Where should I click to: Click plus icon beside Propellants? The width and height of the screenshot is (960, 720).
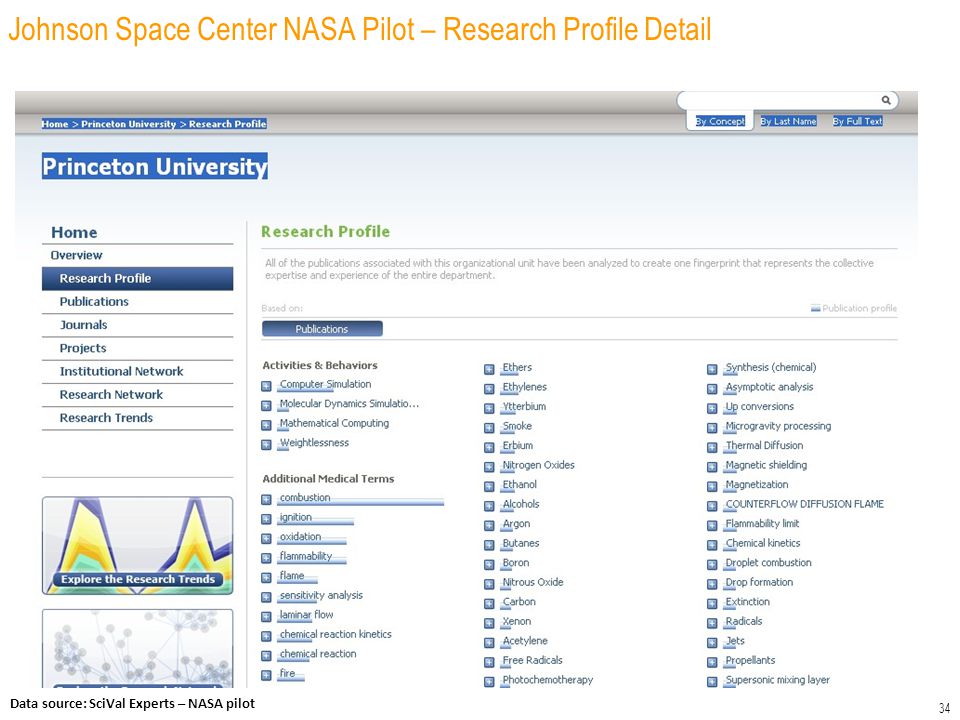(711, 662)
